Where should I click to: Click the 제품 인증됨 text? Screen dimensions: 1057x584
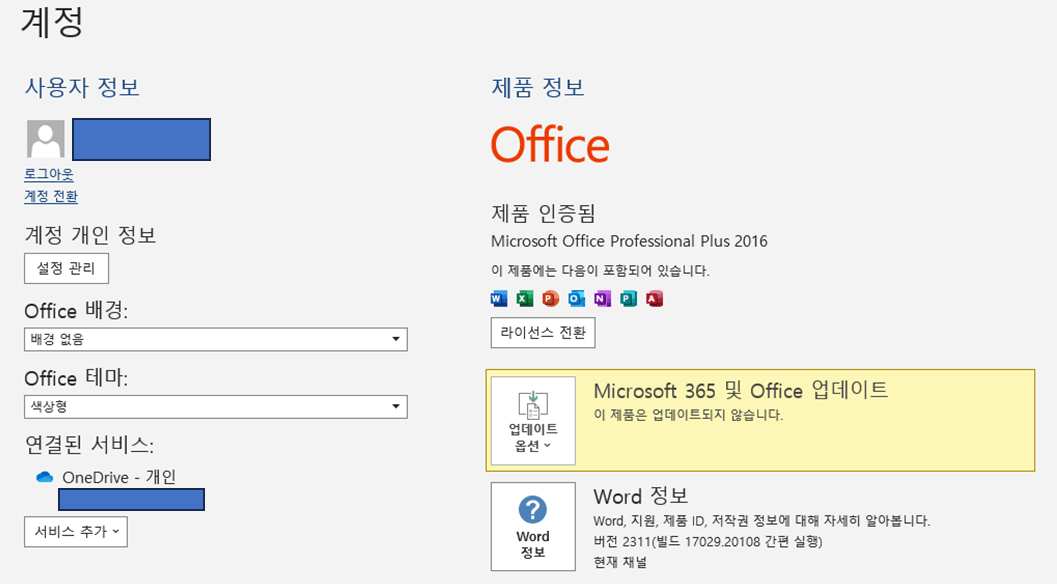pos(543,213)
